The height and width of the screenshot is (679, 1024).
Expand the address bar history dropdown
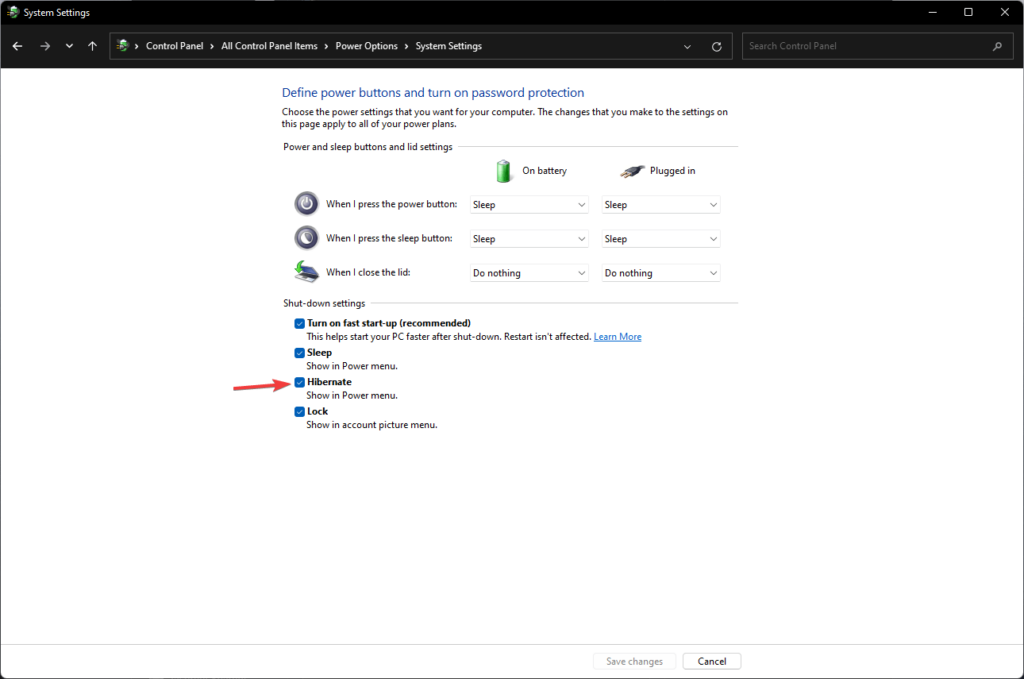click(x=687, y=46)
